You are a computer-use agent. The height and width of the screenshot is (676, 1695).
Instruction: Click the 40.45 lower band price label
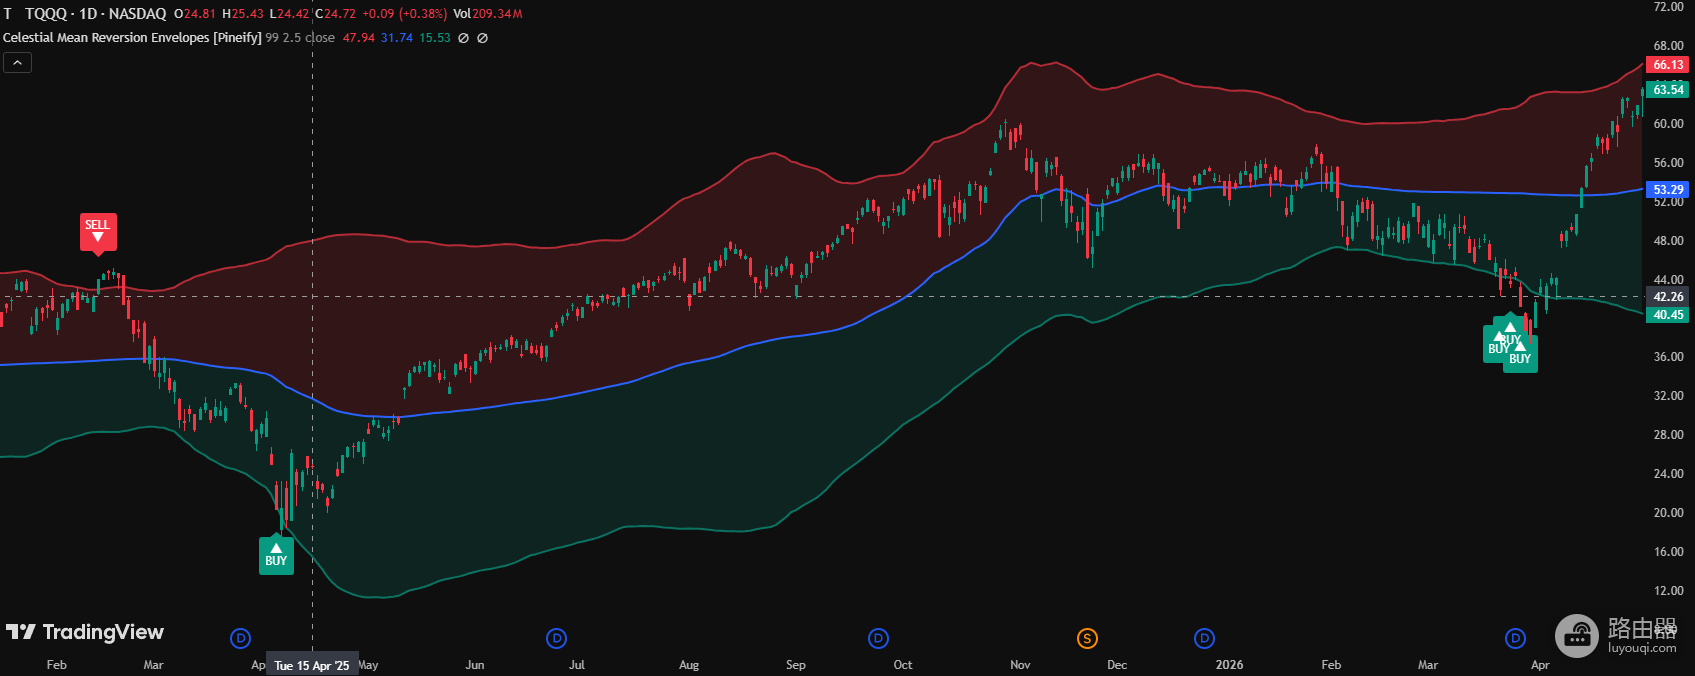(1668, 315)
